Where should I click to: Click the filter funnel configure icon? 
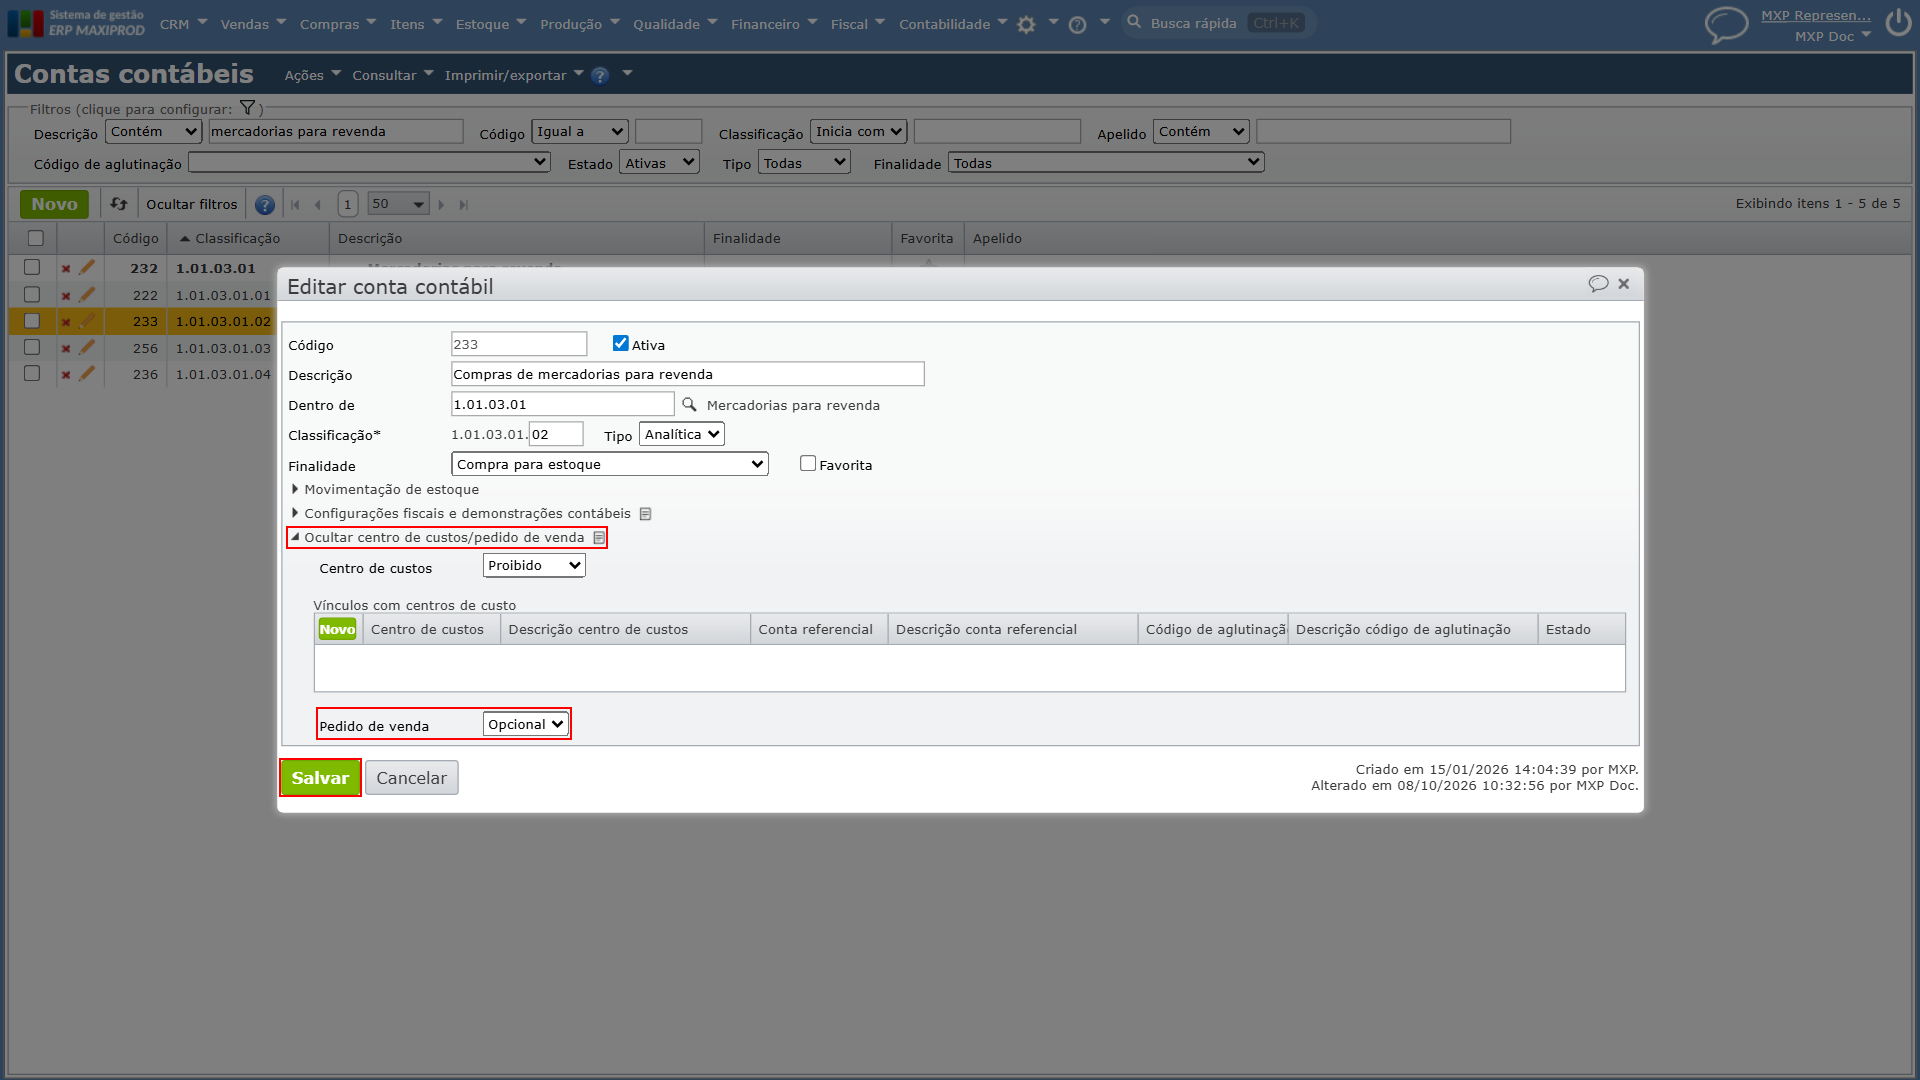point(247,108)
